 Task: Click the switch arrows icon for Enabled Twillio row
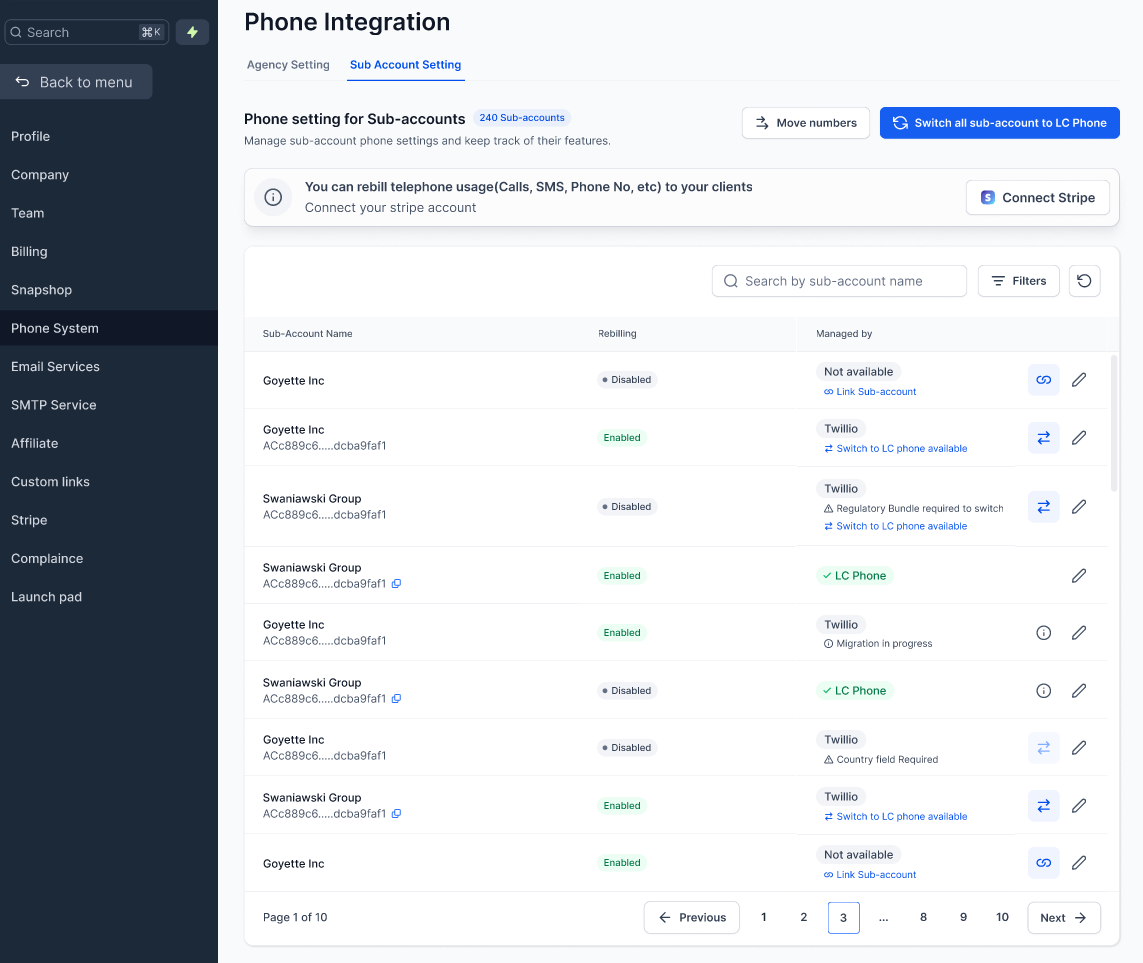[x=1043, y=437]
